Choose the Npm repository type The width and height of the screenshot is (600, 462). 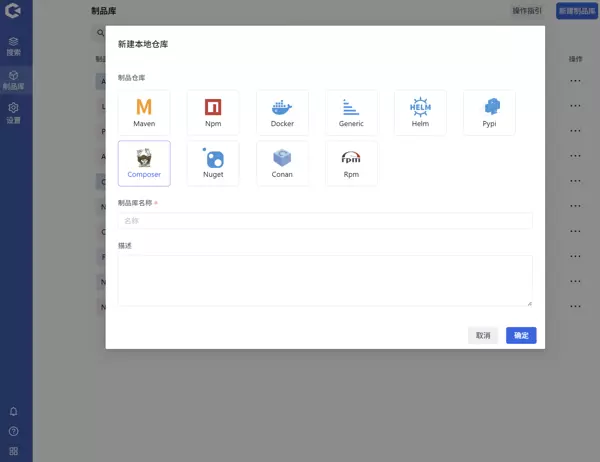[x=213, y=112]
